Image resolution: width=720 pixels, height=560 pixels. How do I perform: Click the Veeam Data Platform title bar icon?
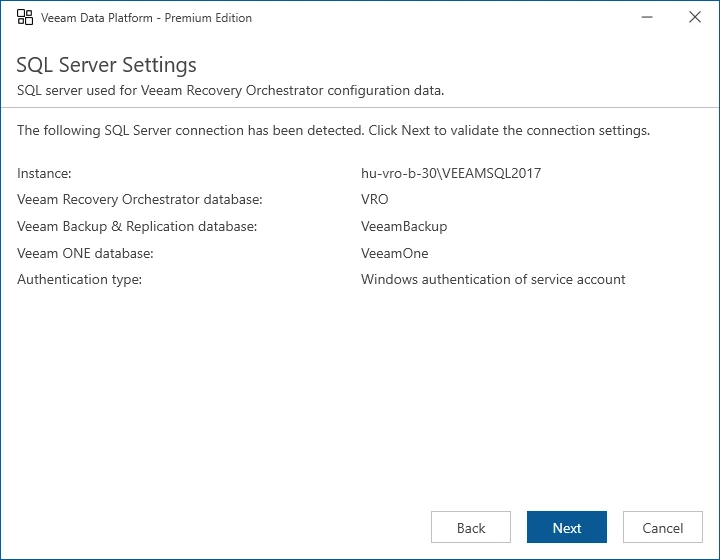coord(25,17)
